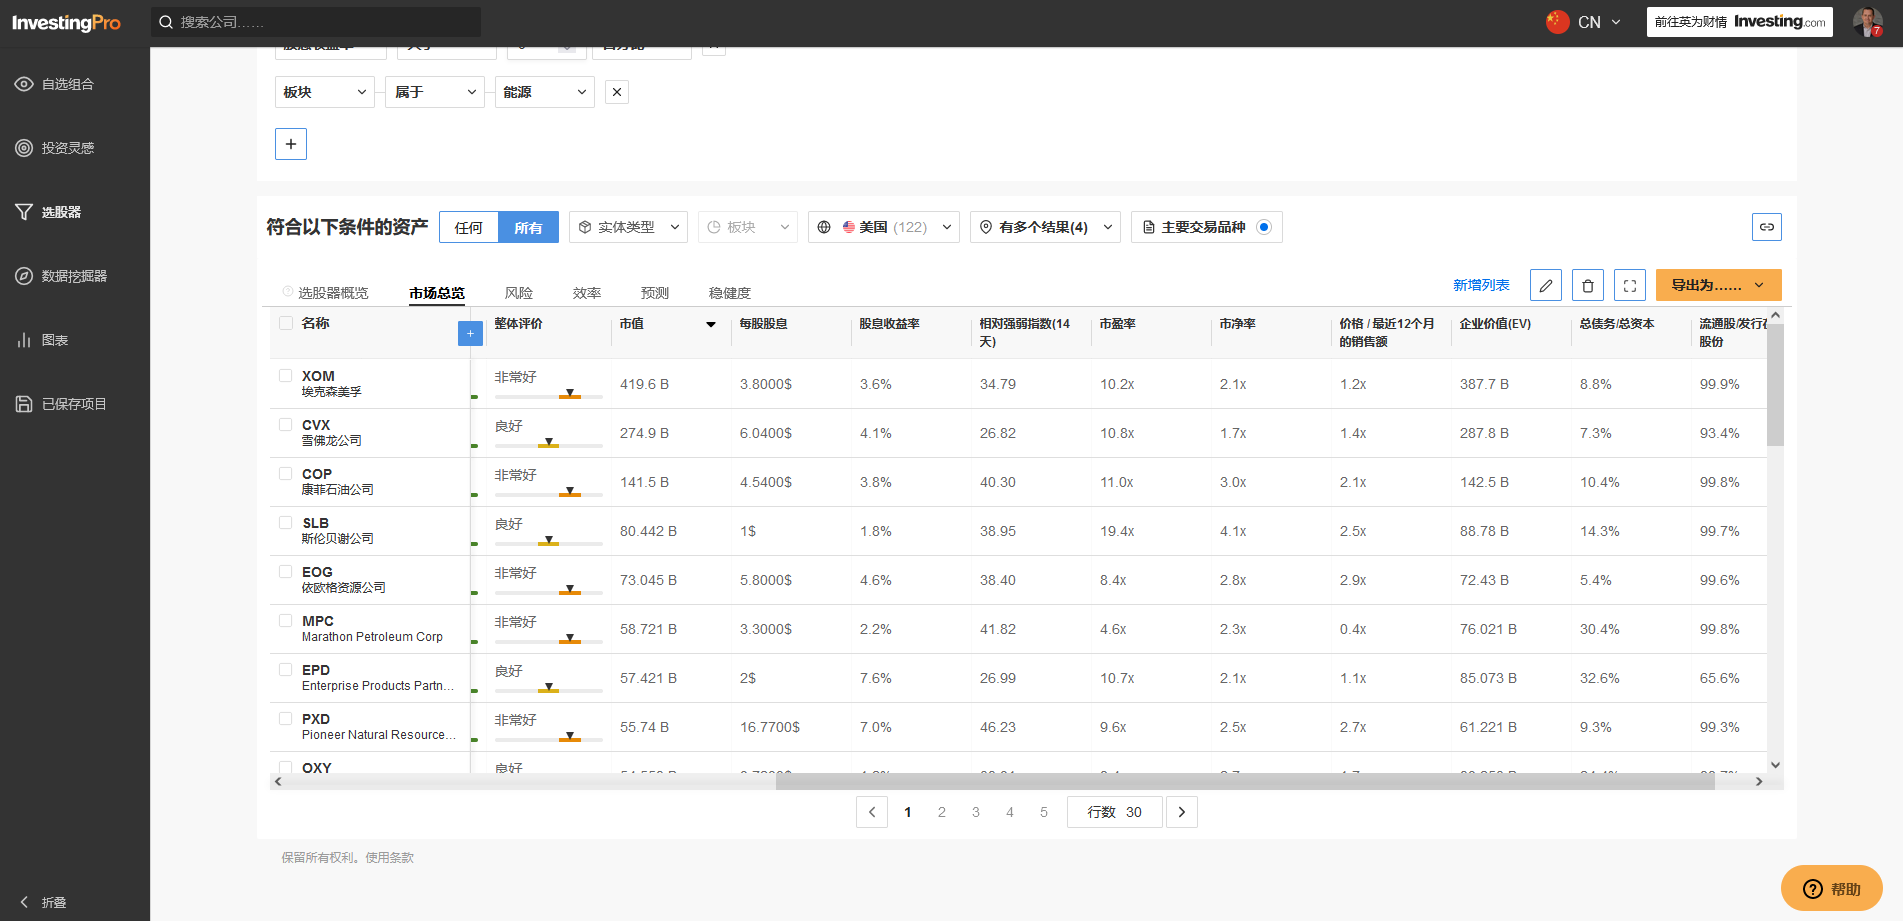Check the EOG row checkbox
Viewport: 1903px width, 921px height.
[286, 572]
